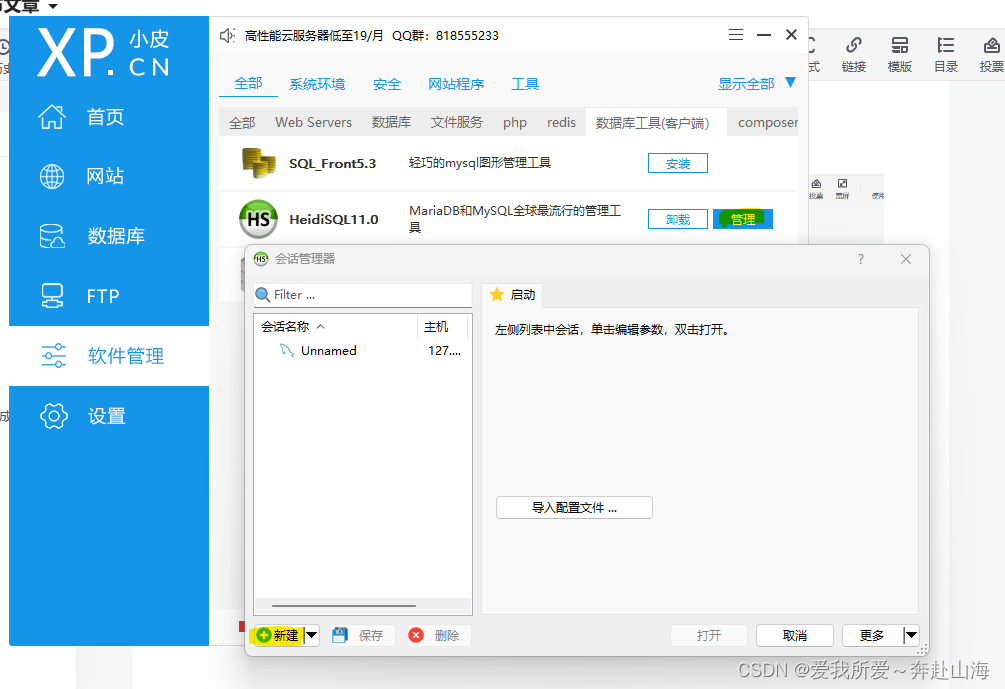Switch to 安全 tab

(x=386, y=84)
